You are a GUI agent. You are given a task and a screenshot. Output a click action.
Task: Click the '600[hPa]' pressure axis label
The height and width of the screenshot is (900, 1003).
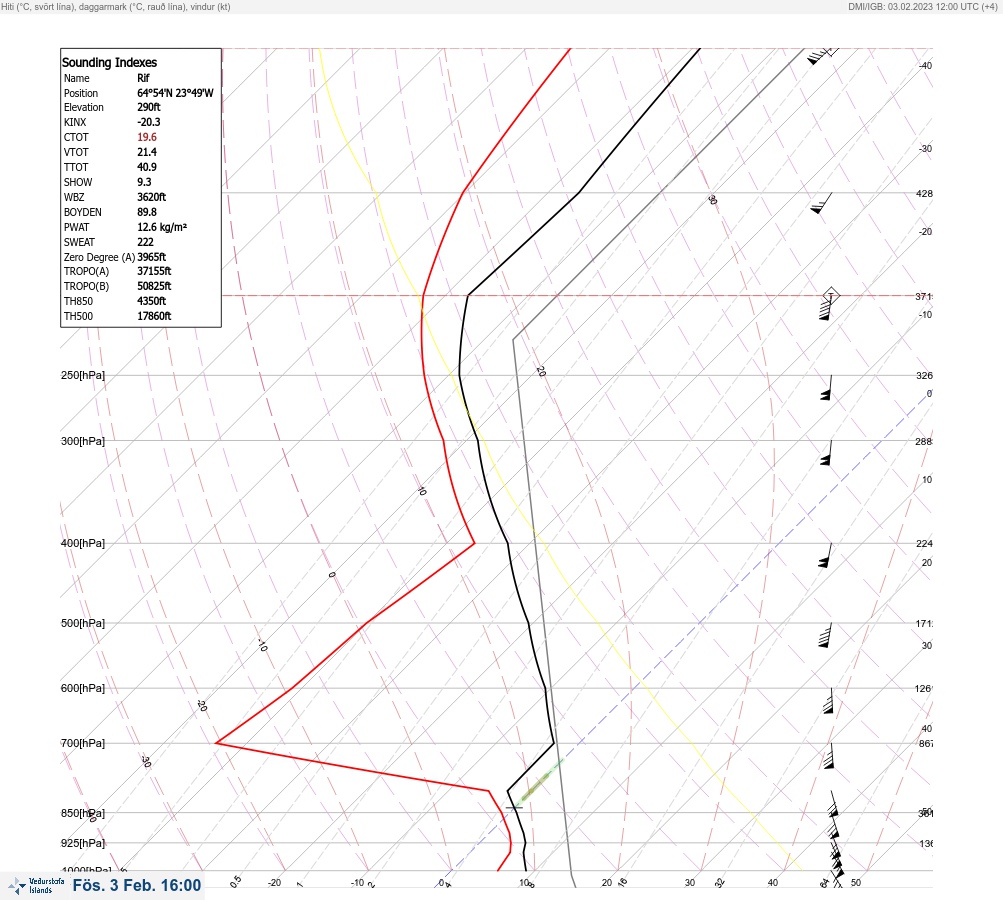coord(83,688)
